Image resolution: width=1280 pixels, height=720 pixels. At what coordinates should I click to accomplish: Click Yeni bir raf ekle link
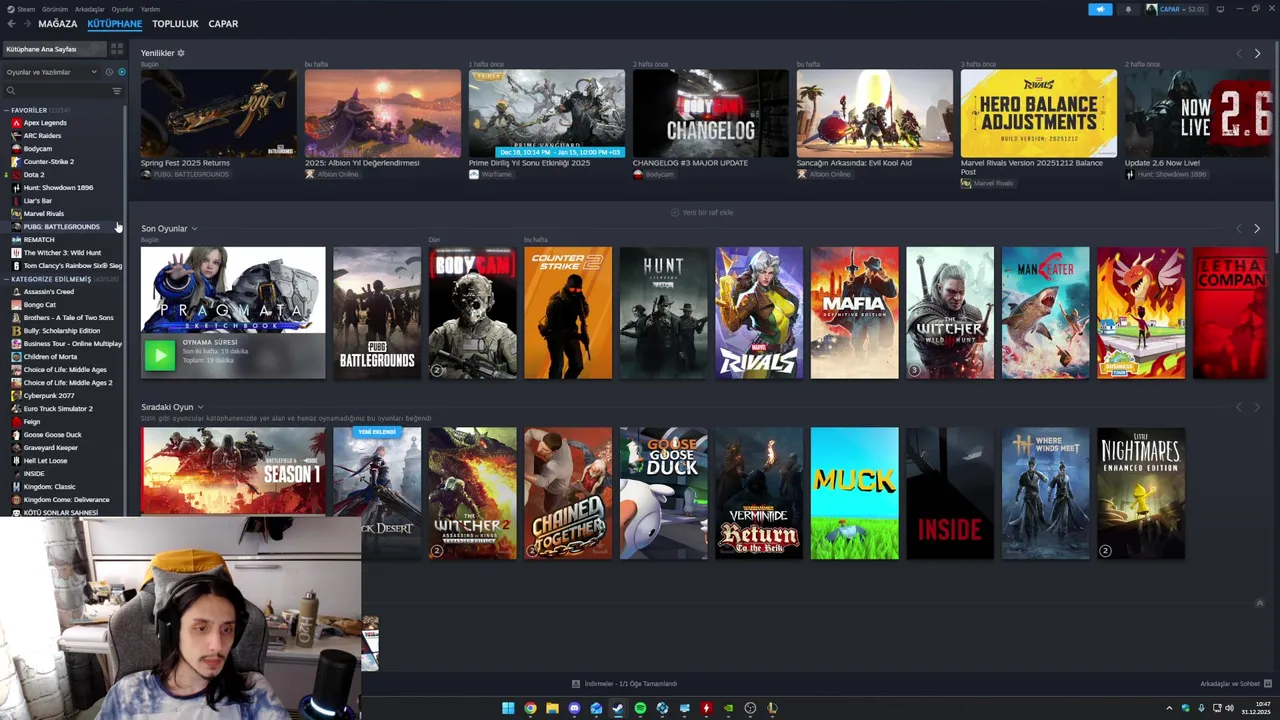(x=701, y=212)
